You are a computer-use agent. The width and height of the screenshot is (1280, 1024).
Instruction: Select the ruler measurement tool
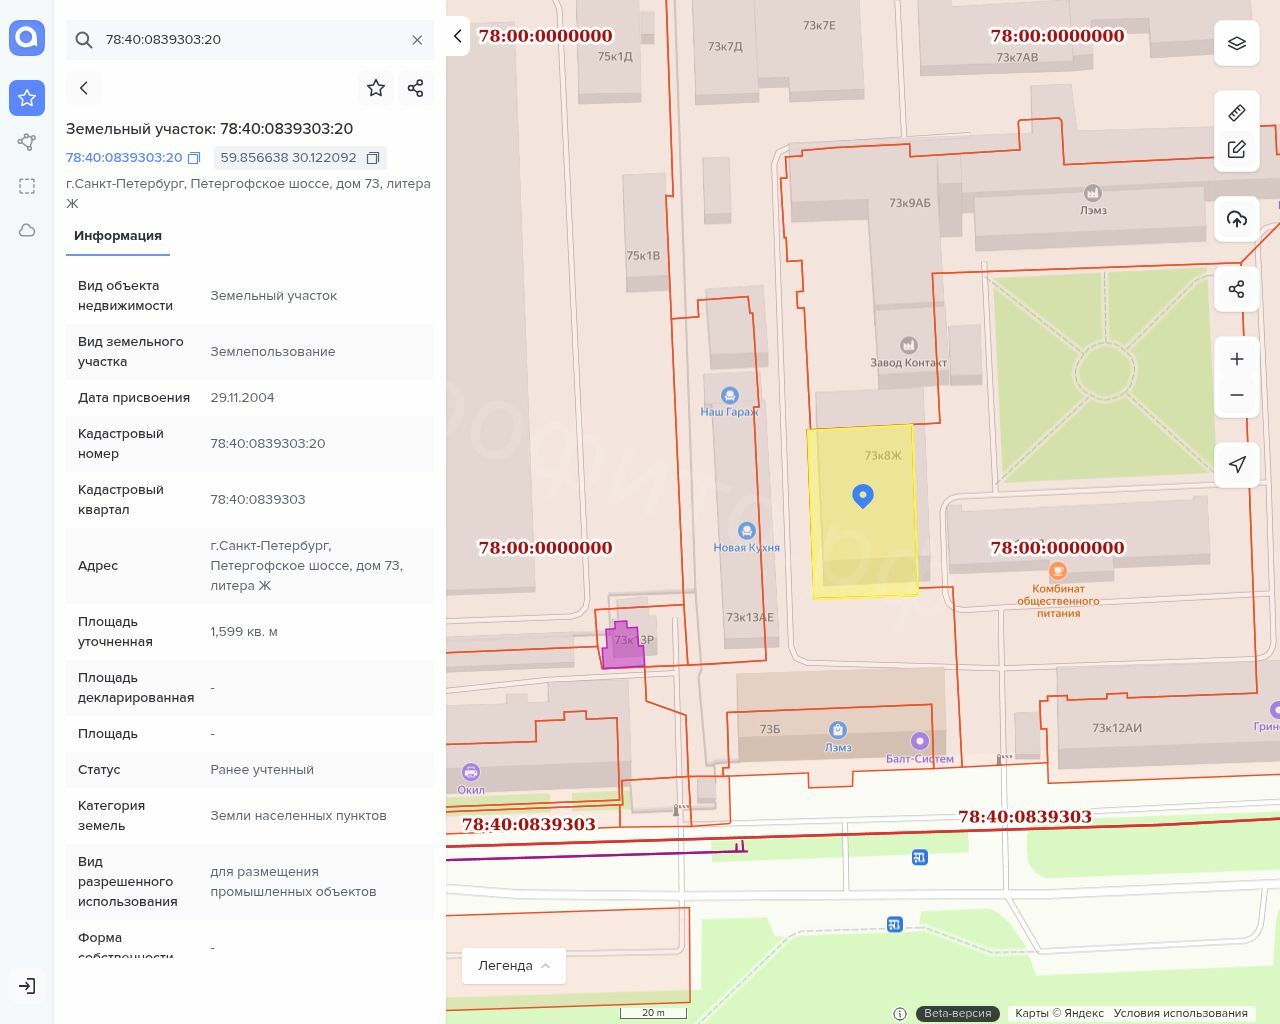[1237, 112]
